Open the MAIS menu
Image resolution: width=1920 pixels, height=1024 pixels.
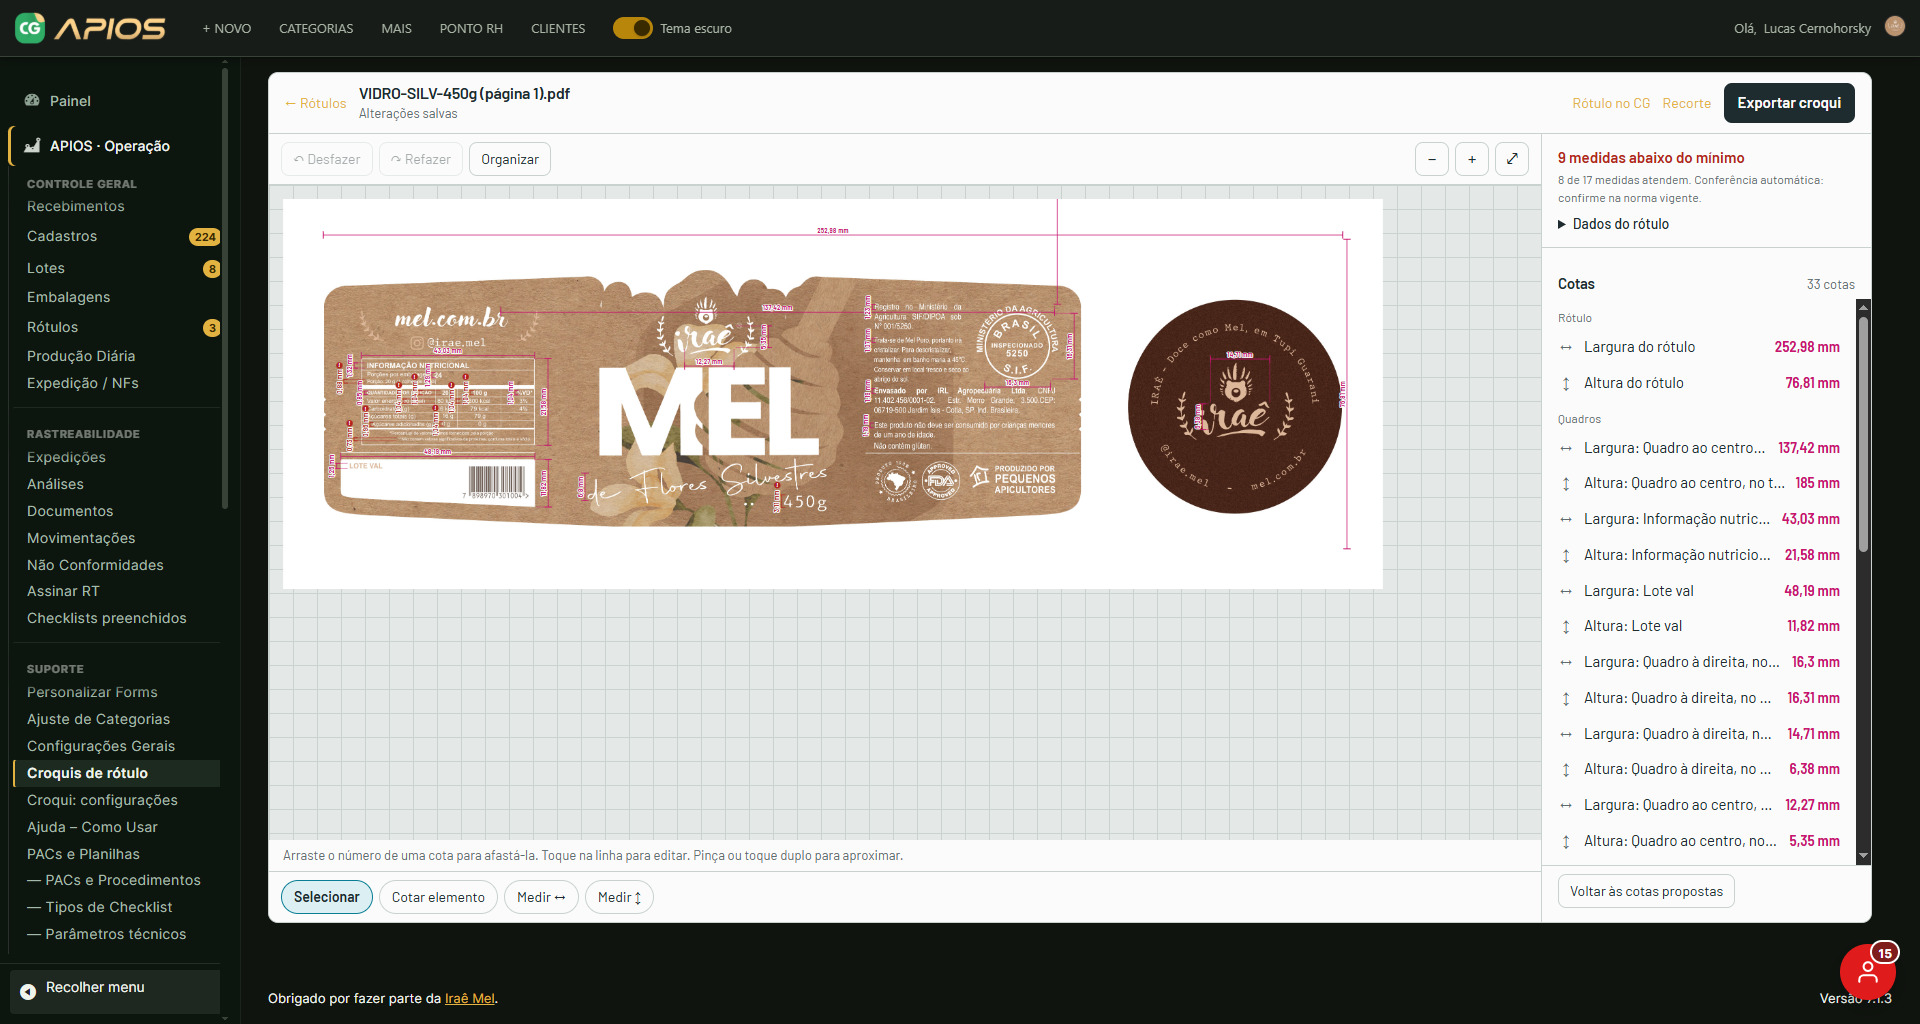point(396,28)
